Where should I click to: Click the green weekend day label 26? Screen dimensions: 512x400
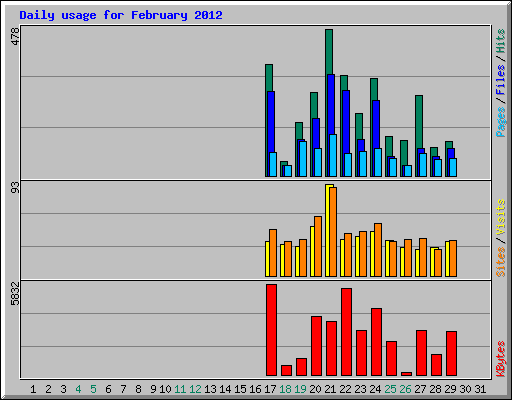point(405,389)
